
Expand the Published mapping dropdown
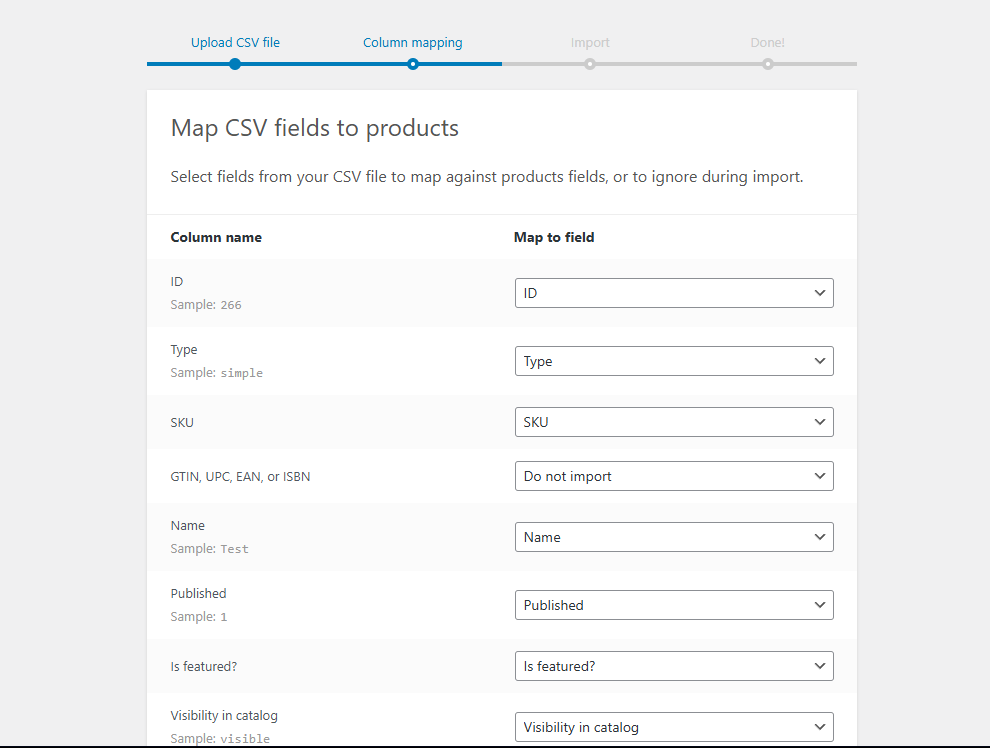click(673, 605)
